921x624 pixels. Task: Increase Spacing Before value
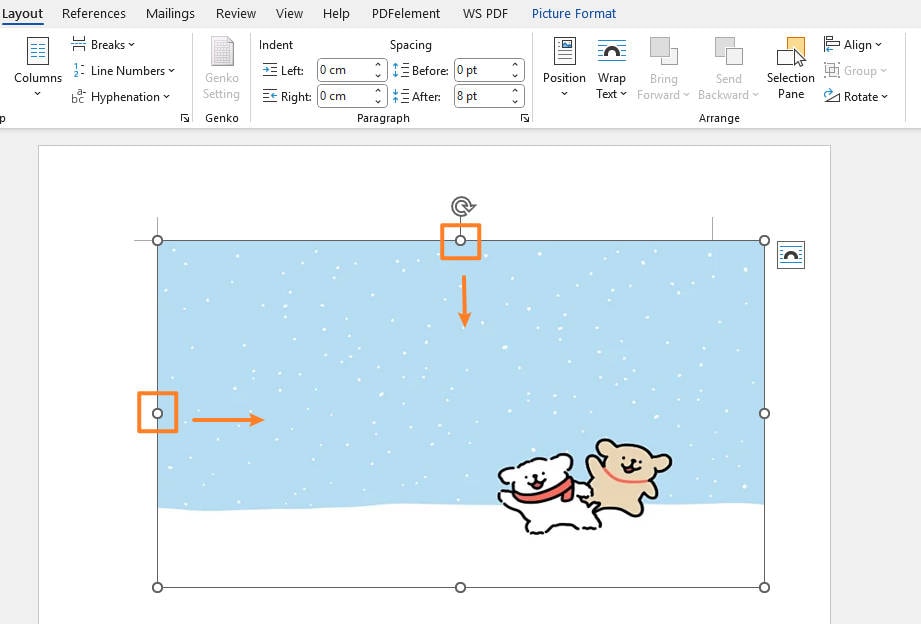click(x=515, y=65)
